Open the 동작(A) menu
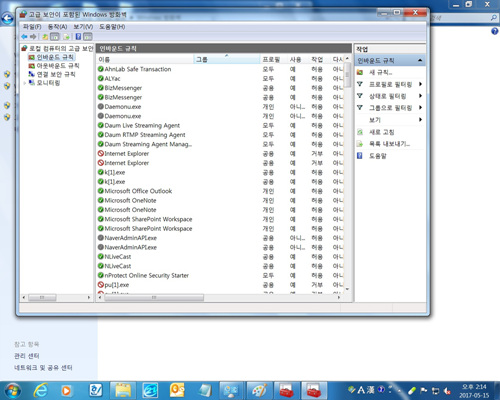The height and width of the screenshot is (400, 500). point(57,27)
